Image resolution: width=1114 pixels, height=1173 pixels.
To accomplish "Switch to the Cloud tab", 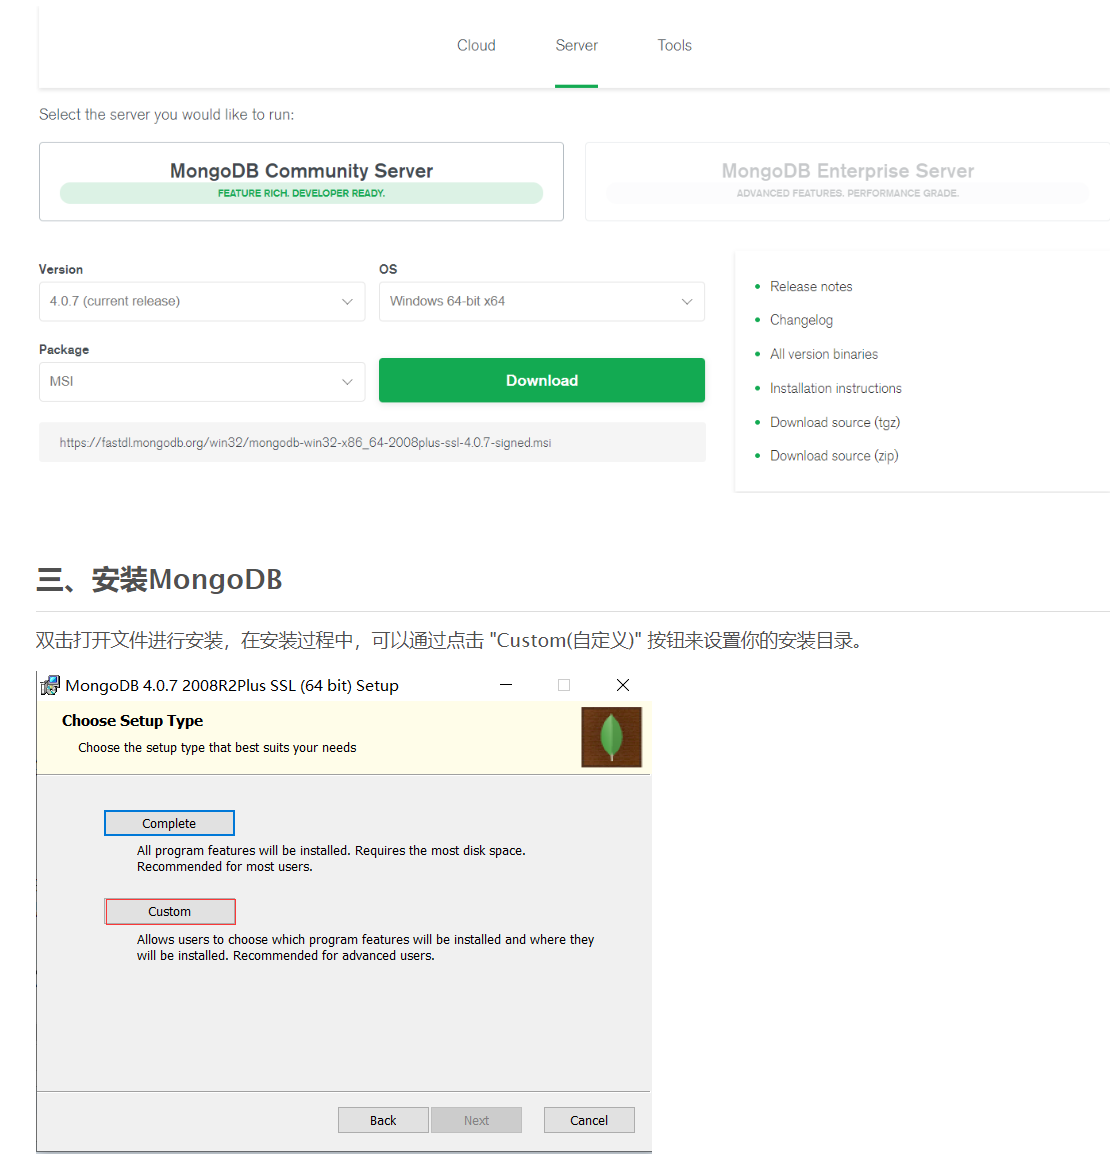I will (x=476, y=46).
